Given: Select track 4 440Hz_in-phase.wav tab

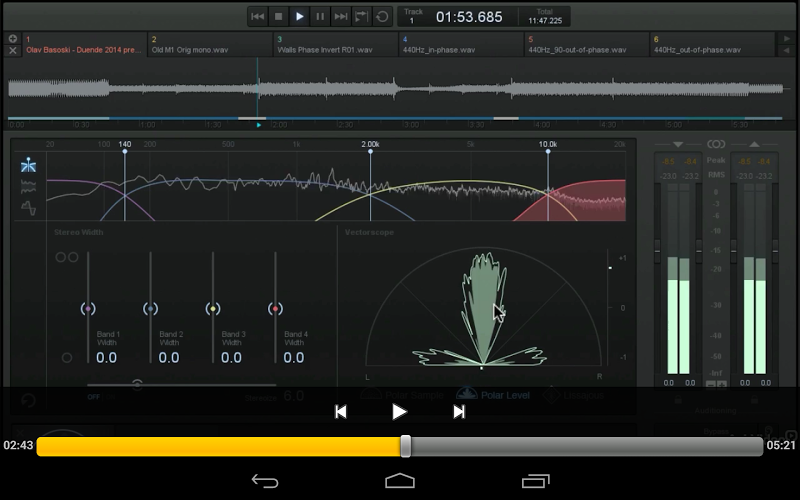Looking at the screenshot, I should click(x=461, y=44).
